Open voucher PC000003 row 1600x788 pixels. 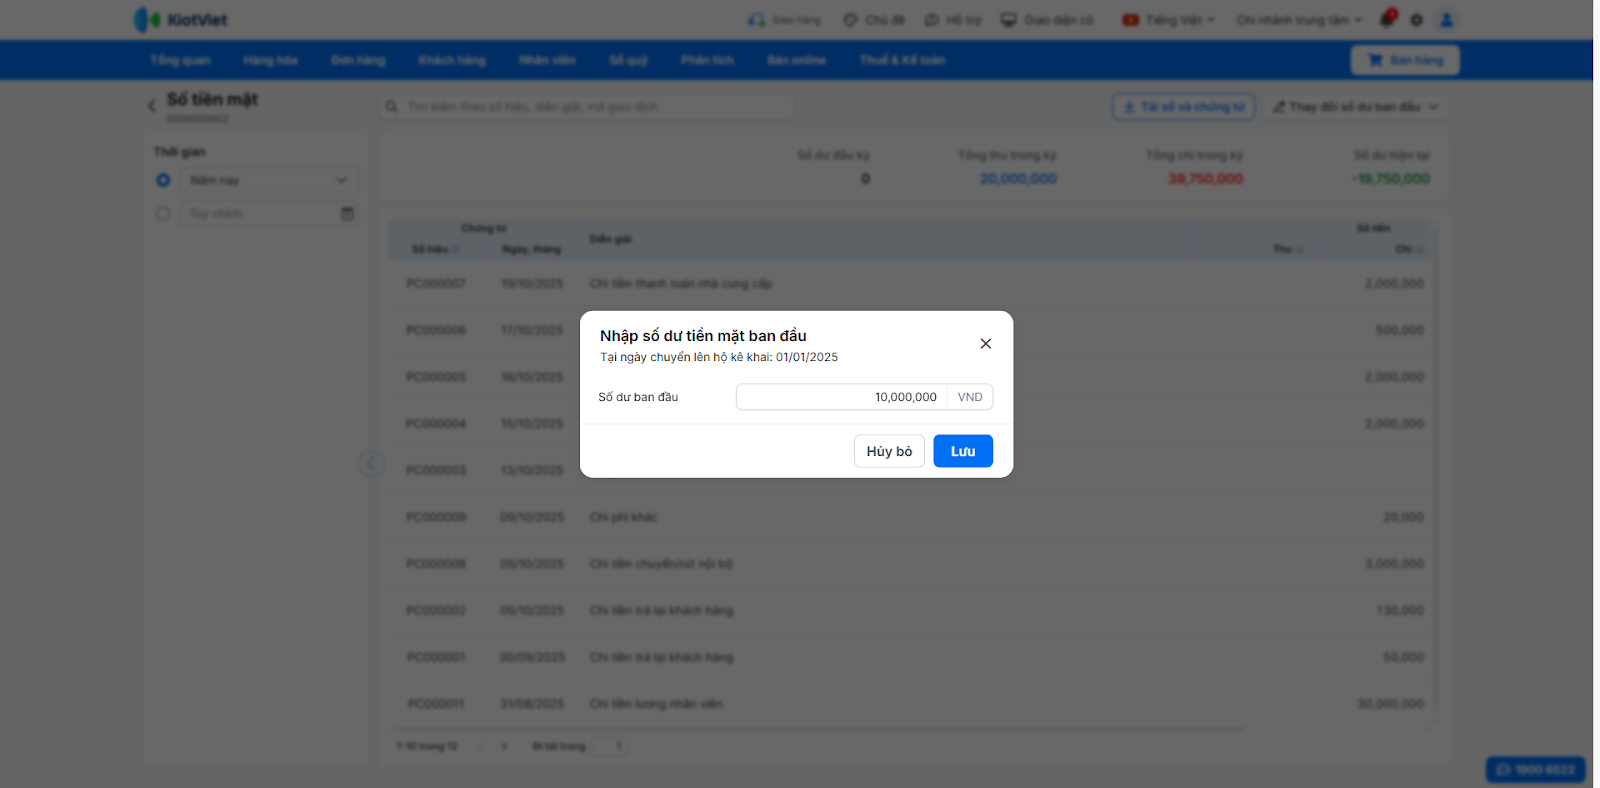(x=910, y=470)
